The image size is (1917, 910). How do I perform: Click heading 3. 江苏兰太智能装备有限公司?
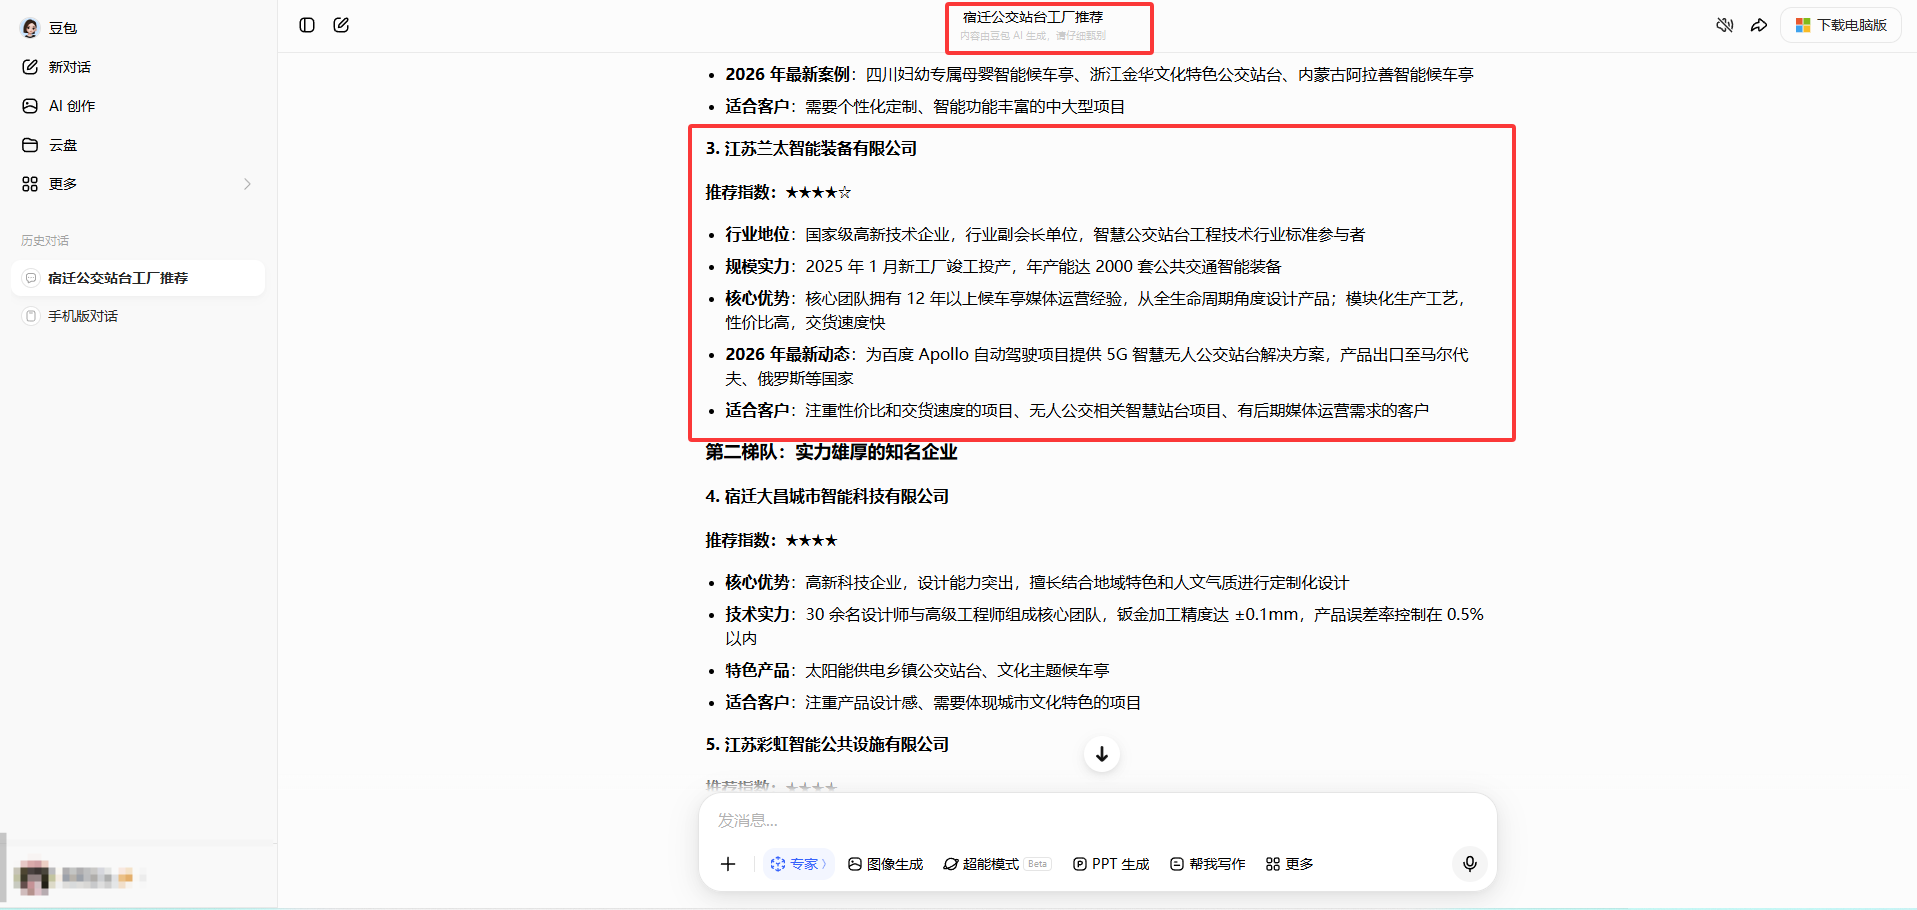point(811,149)
